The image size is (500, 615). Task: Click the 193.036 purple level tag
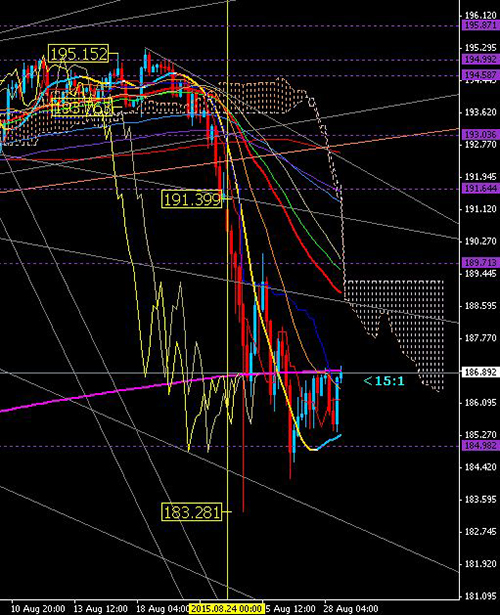pyautogui.click(x=480, y=135)
